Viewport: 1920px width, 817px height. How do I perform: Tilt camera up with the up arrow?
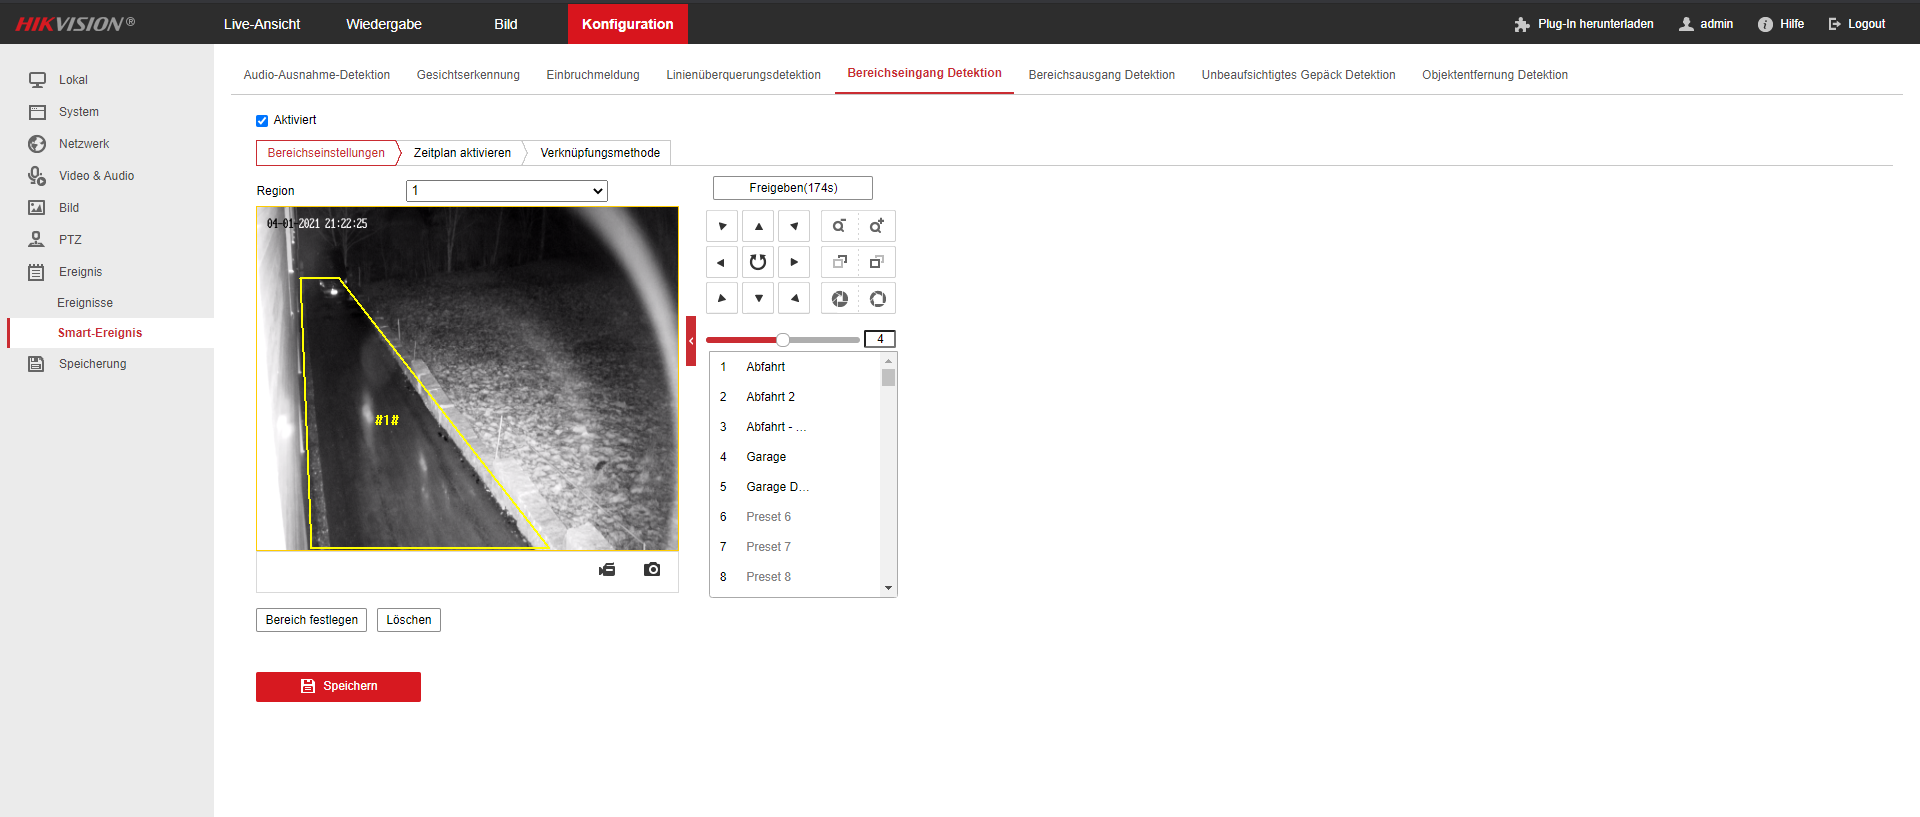(758, 226)
